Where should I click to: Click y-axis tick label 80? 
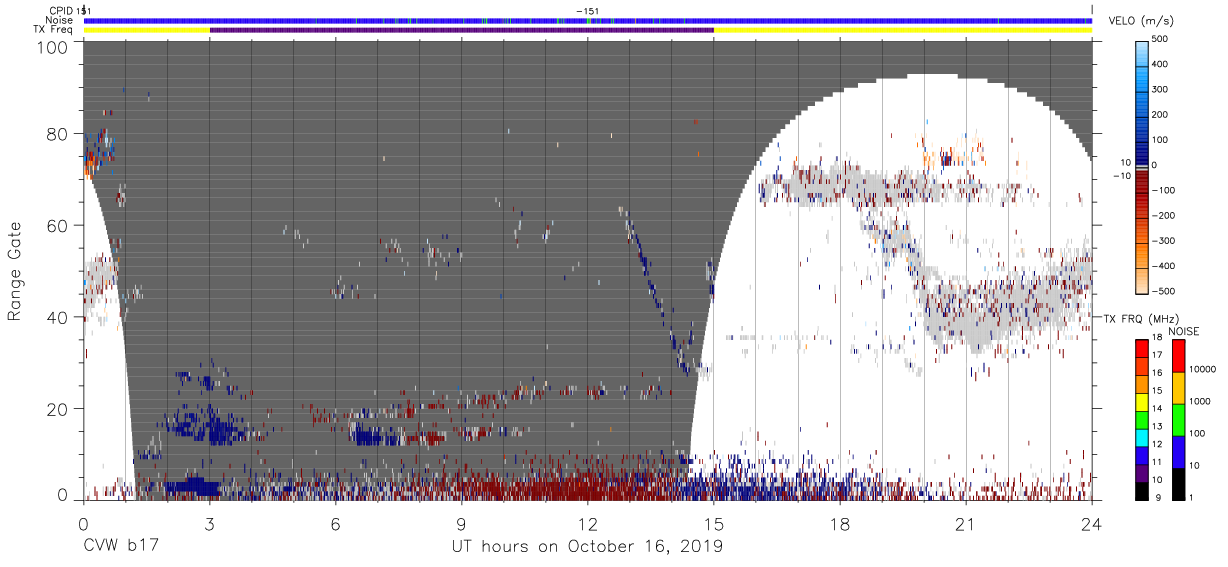[x=57, y=134]
